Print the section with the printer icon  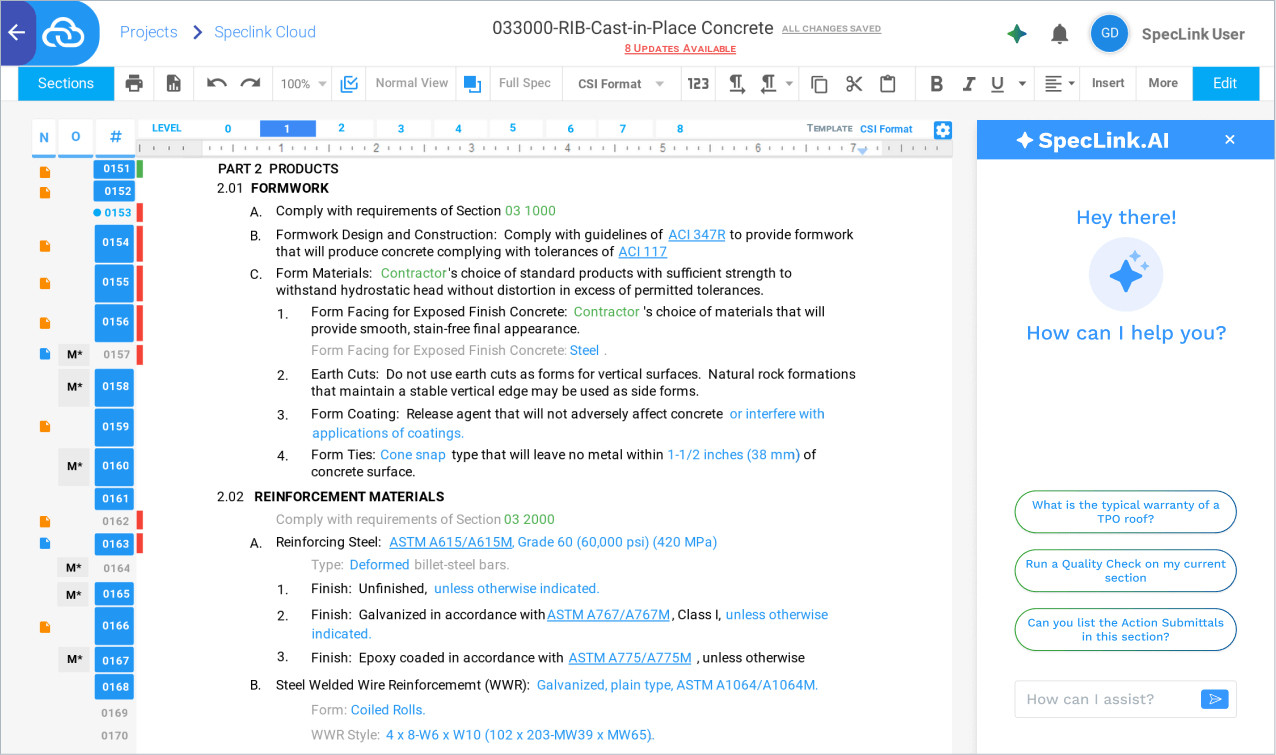coord(134,84)
